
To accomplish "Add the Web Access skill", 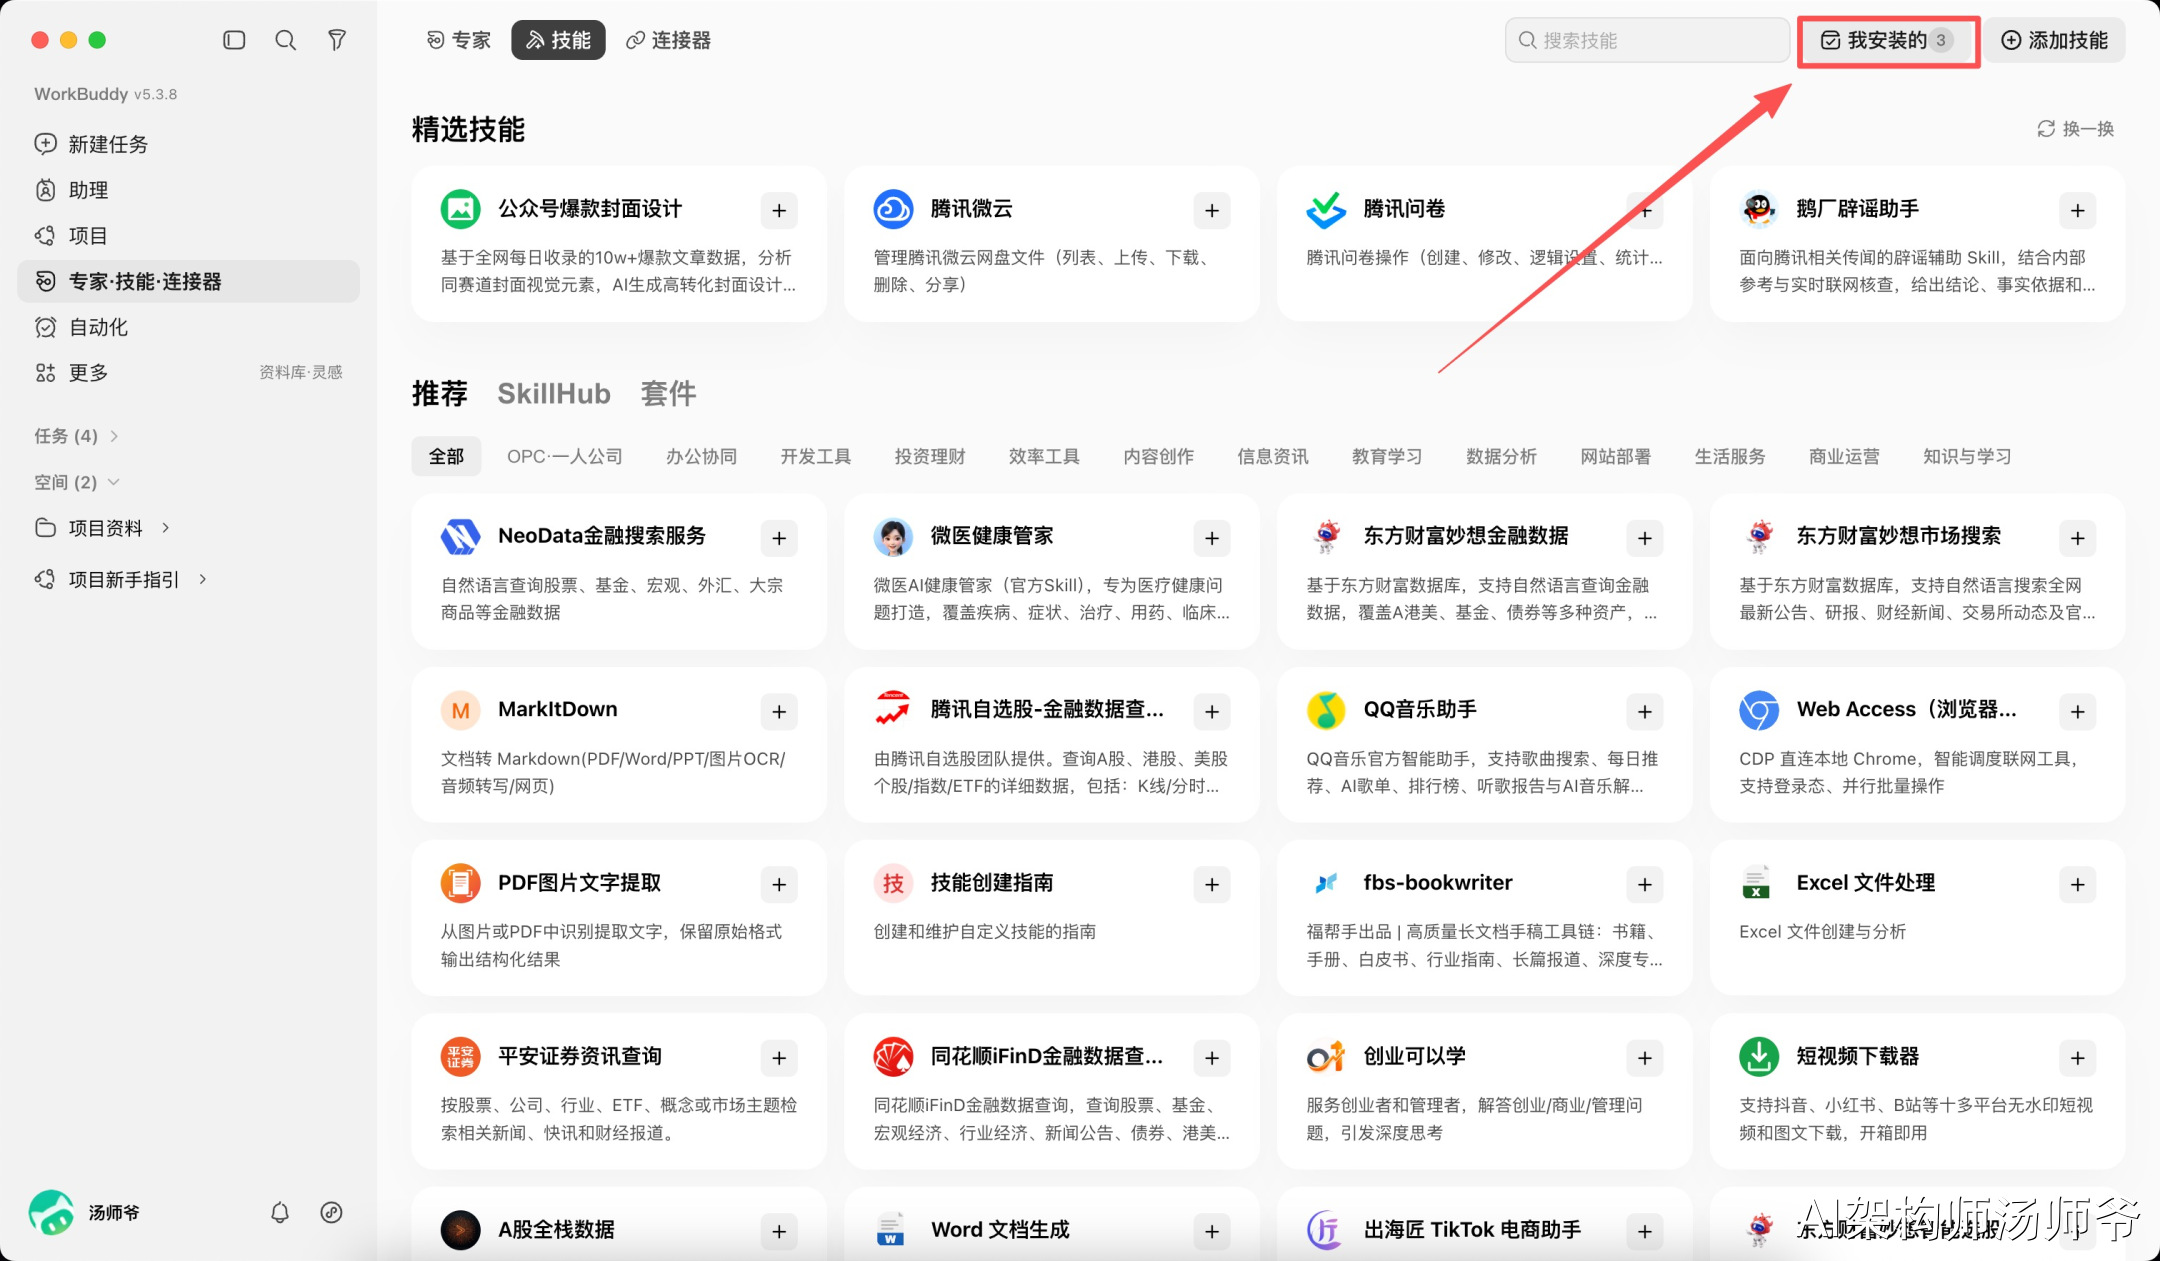I will pyautogui.click(x=2078, y=712).
